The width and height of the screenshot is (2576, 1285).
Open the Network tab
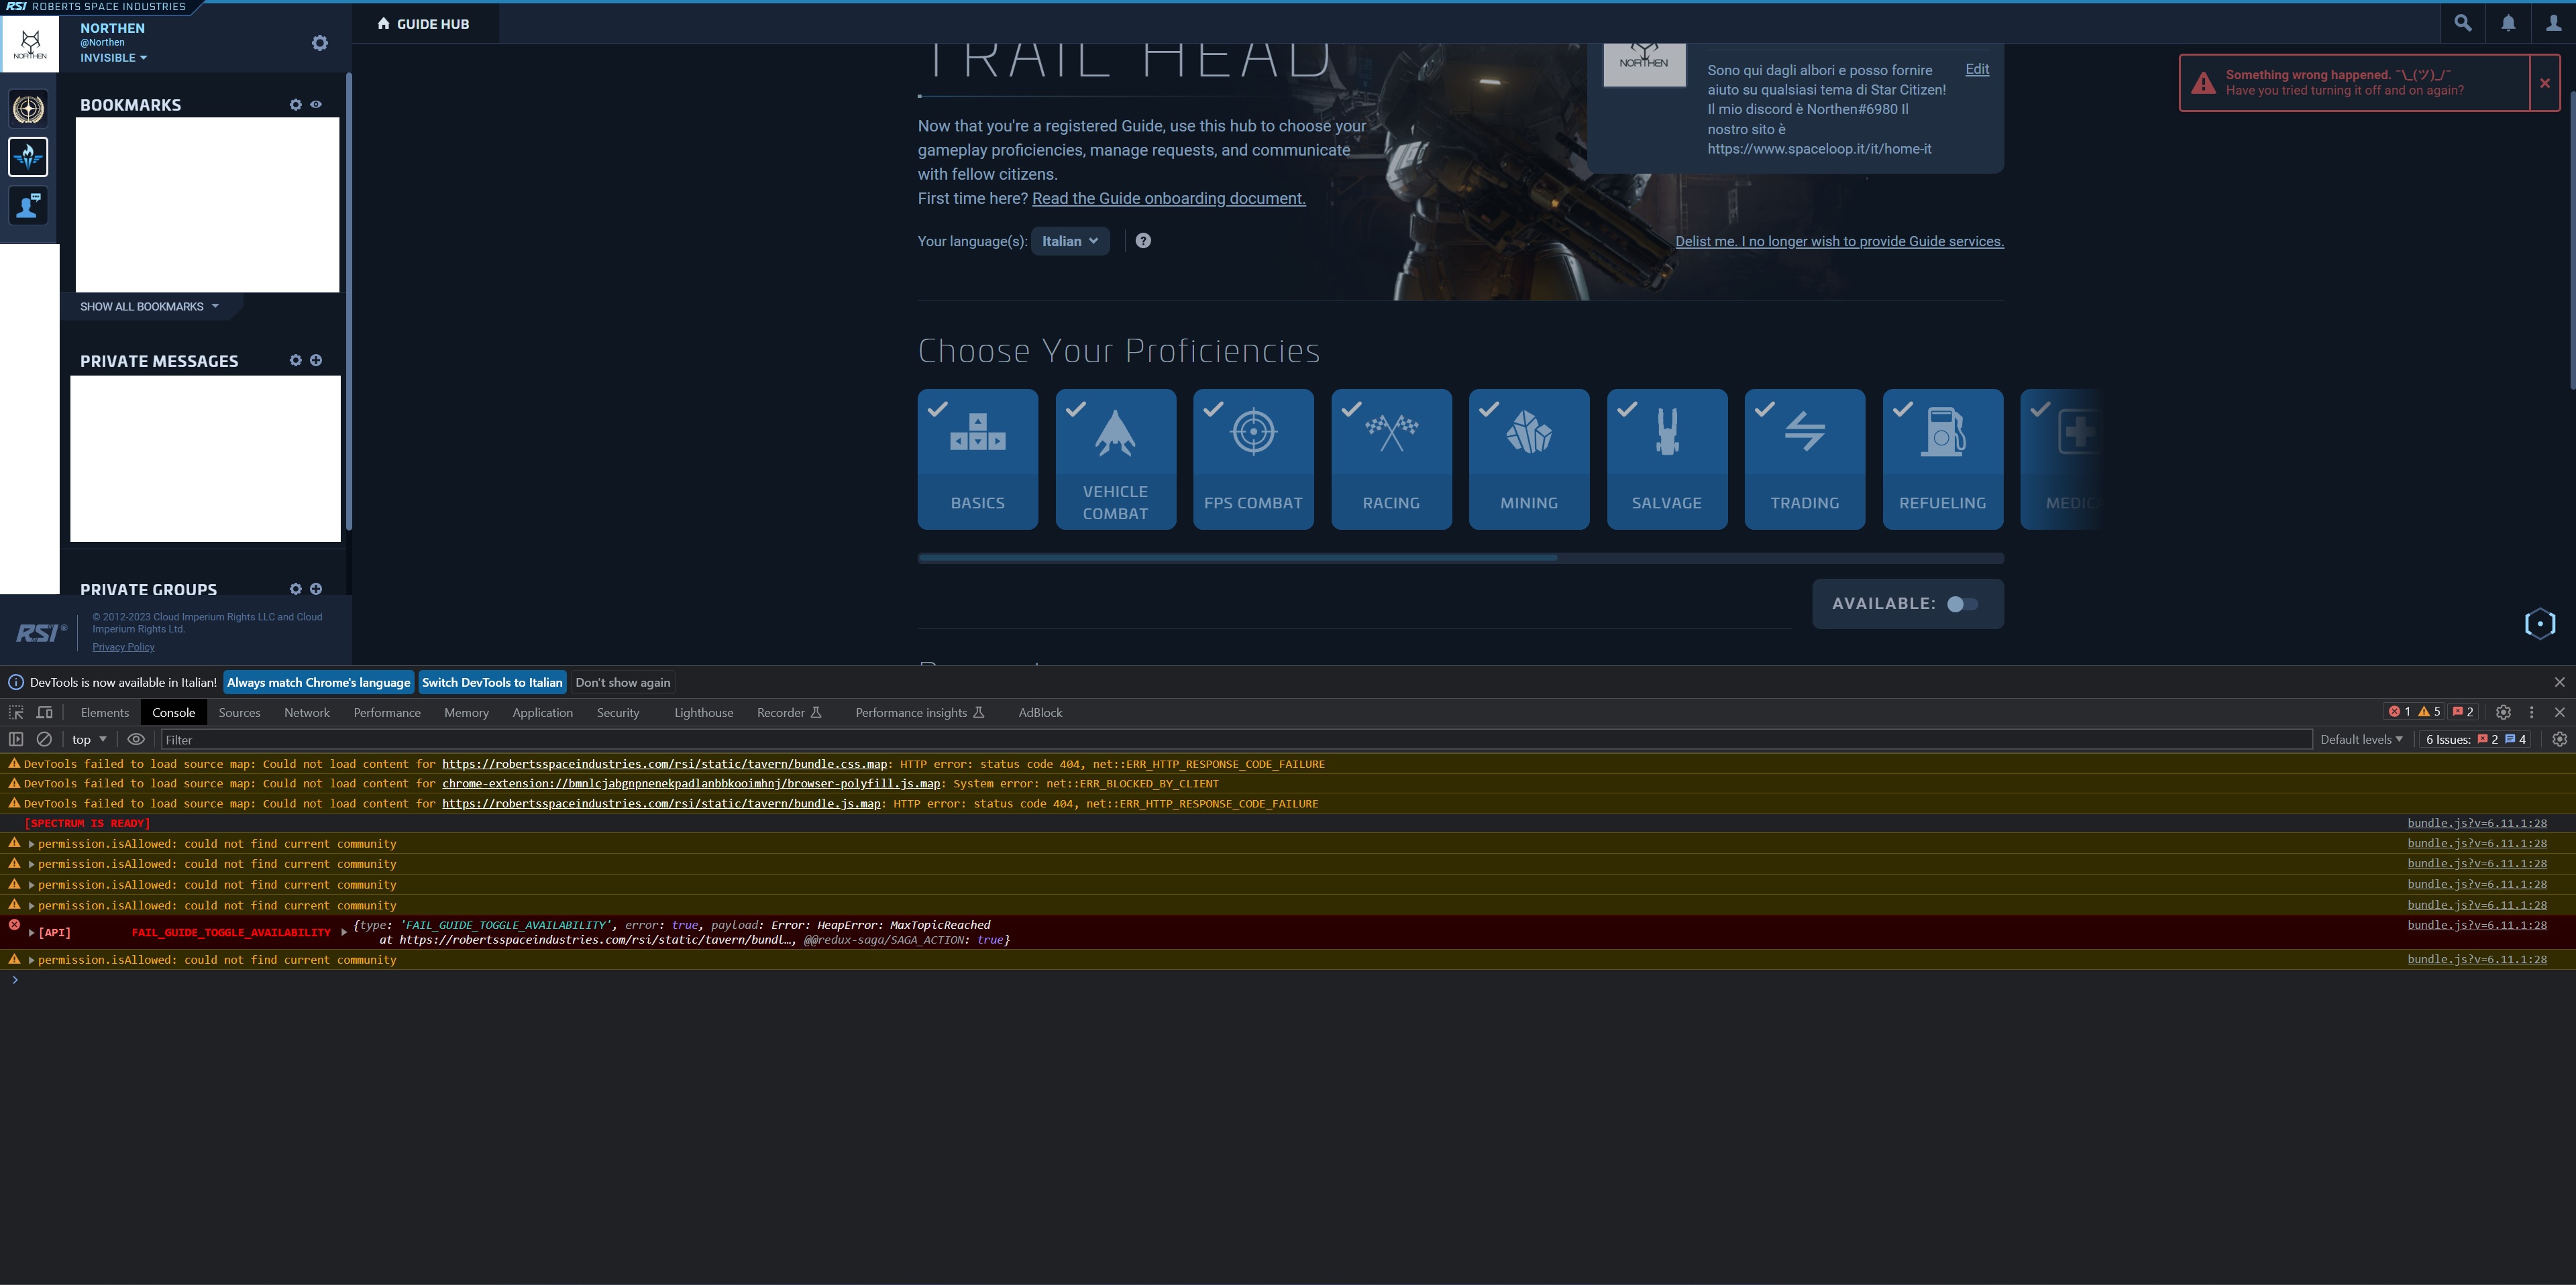click(306, 712)
